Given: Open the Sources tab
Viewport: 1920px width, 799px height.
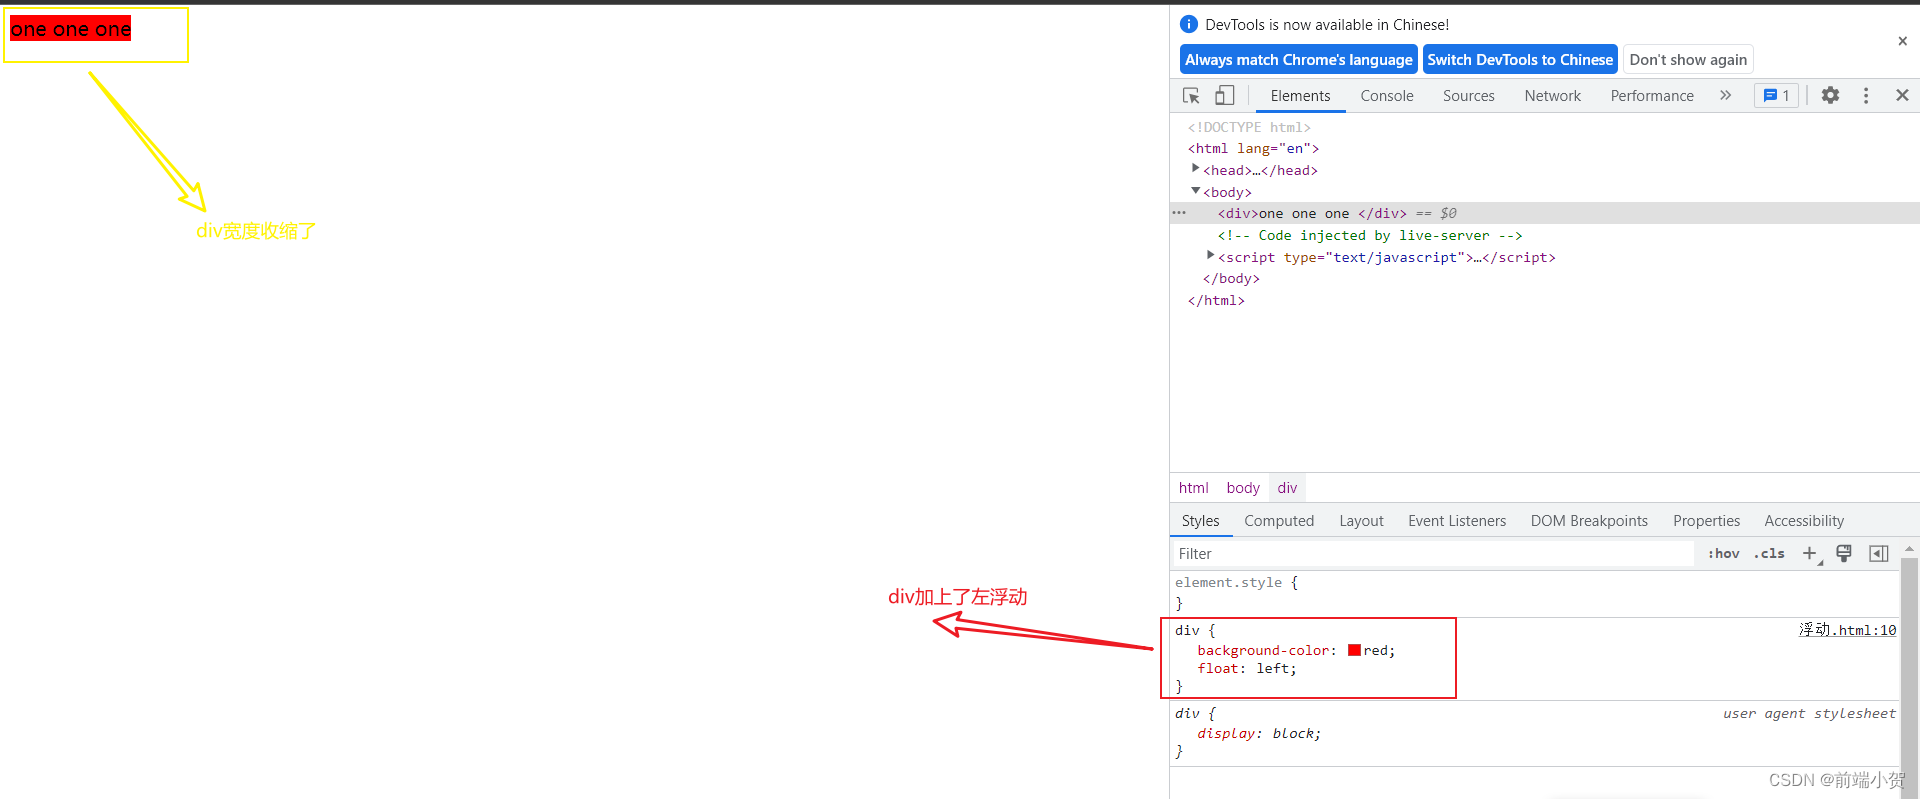Looking at the screenshot, I should 1468,96.
